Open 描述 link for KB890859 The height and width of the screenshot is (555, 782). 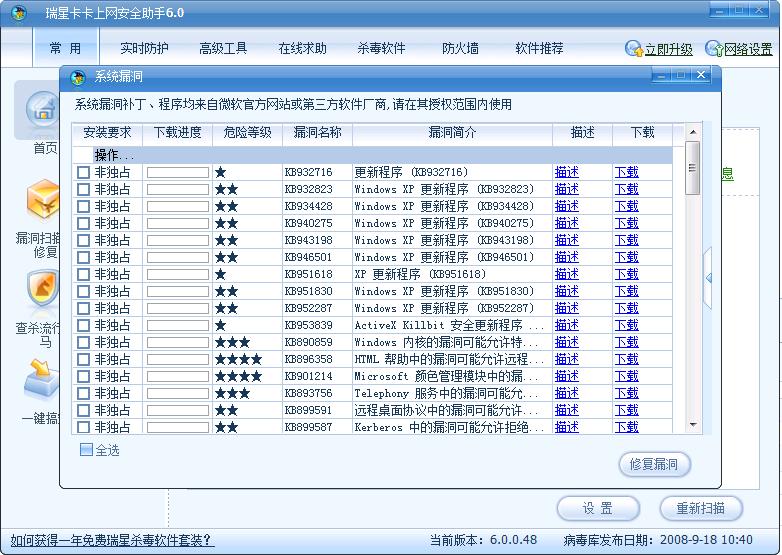coord(567,342)
